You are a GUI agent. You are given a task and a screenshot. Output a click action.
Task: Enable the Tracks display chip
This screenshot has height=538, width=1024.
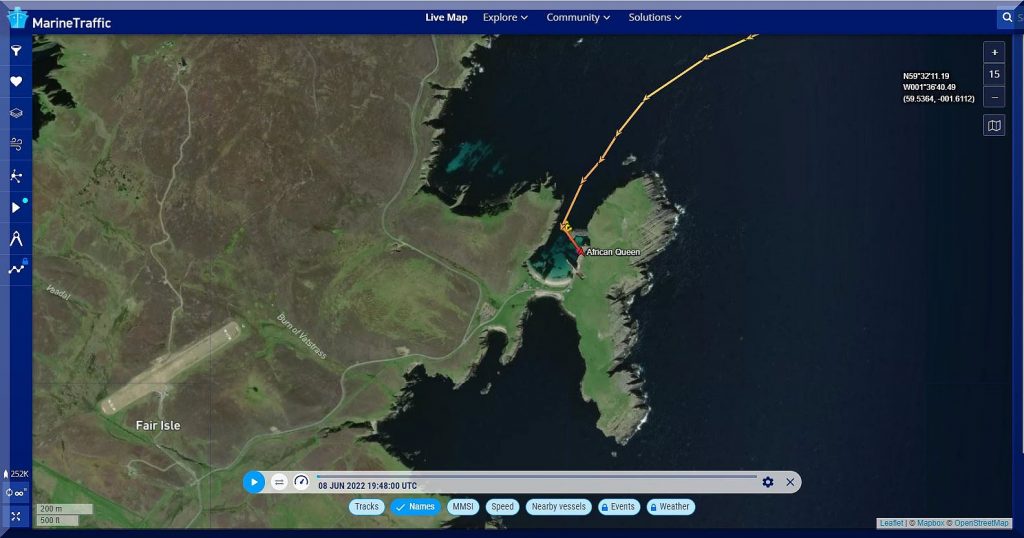pos(367,507)
